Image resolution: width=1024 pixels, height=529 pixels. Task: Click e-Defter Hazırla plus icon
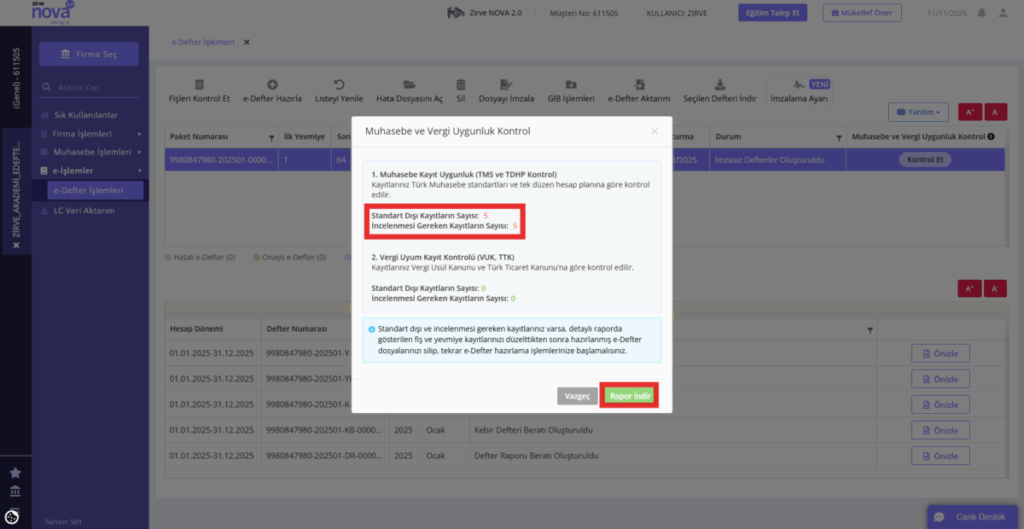pos(272,85)
